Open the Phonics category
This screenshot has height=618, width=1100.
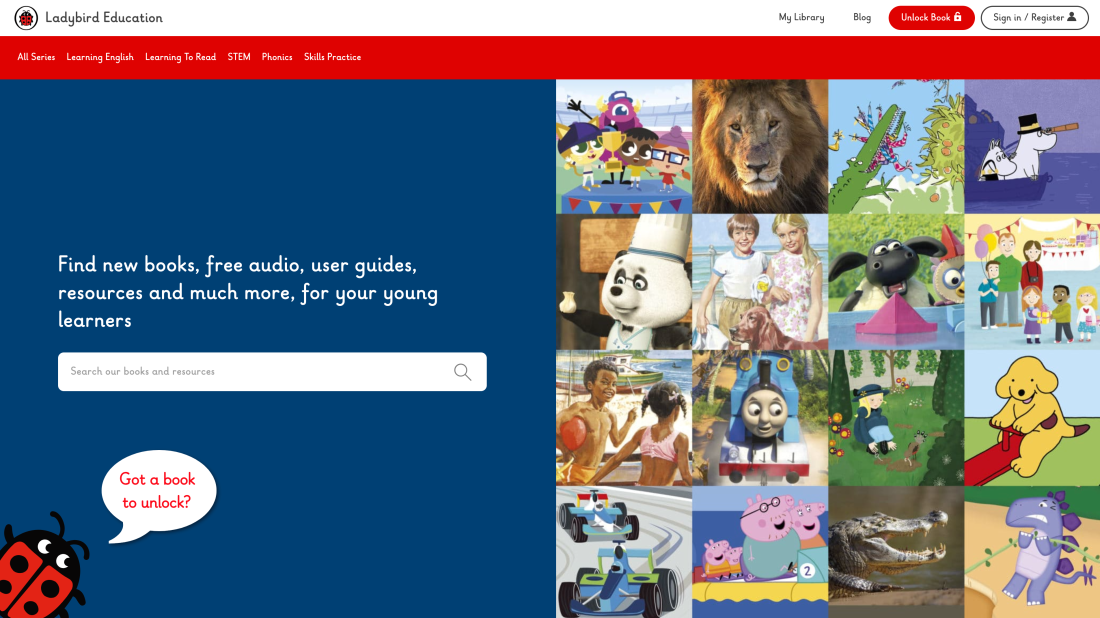pos(277,58)
